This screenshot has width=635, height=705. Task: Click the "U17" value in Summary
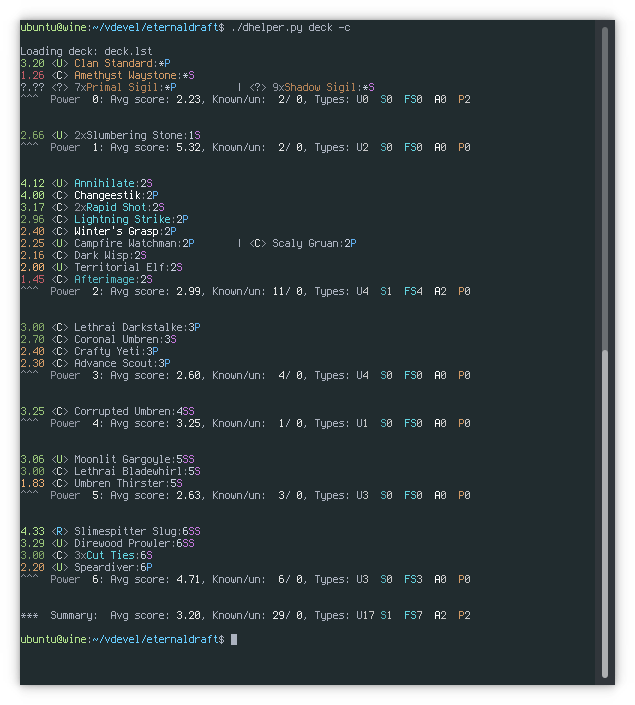pyautogui.click(x=365, y=616)
